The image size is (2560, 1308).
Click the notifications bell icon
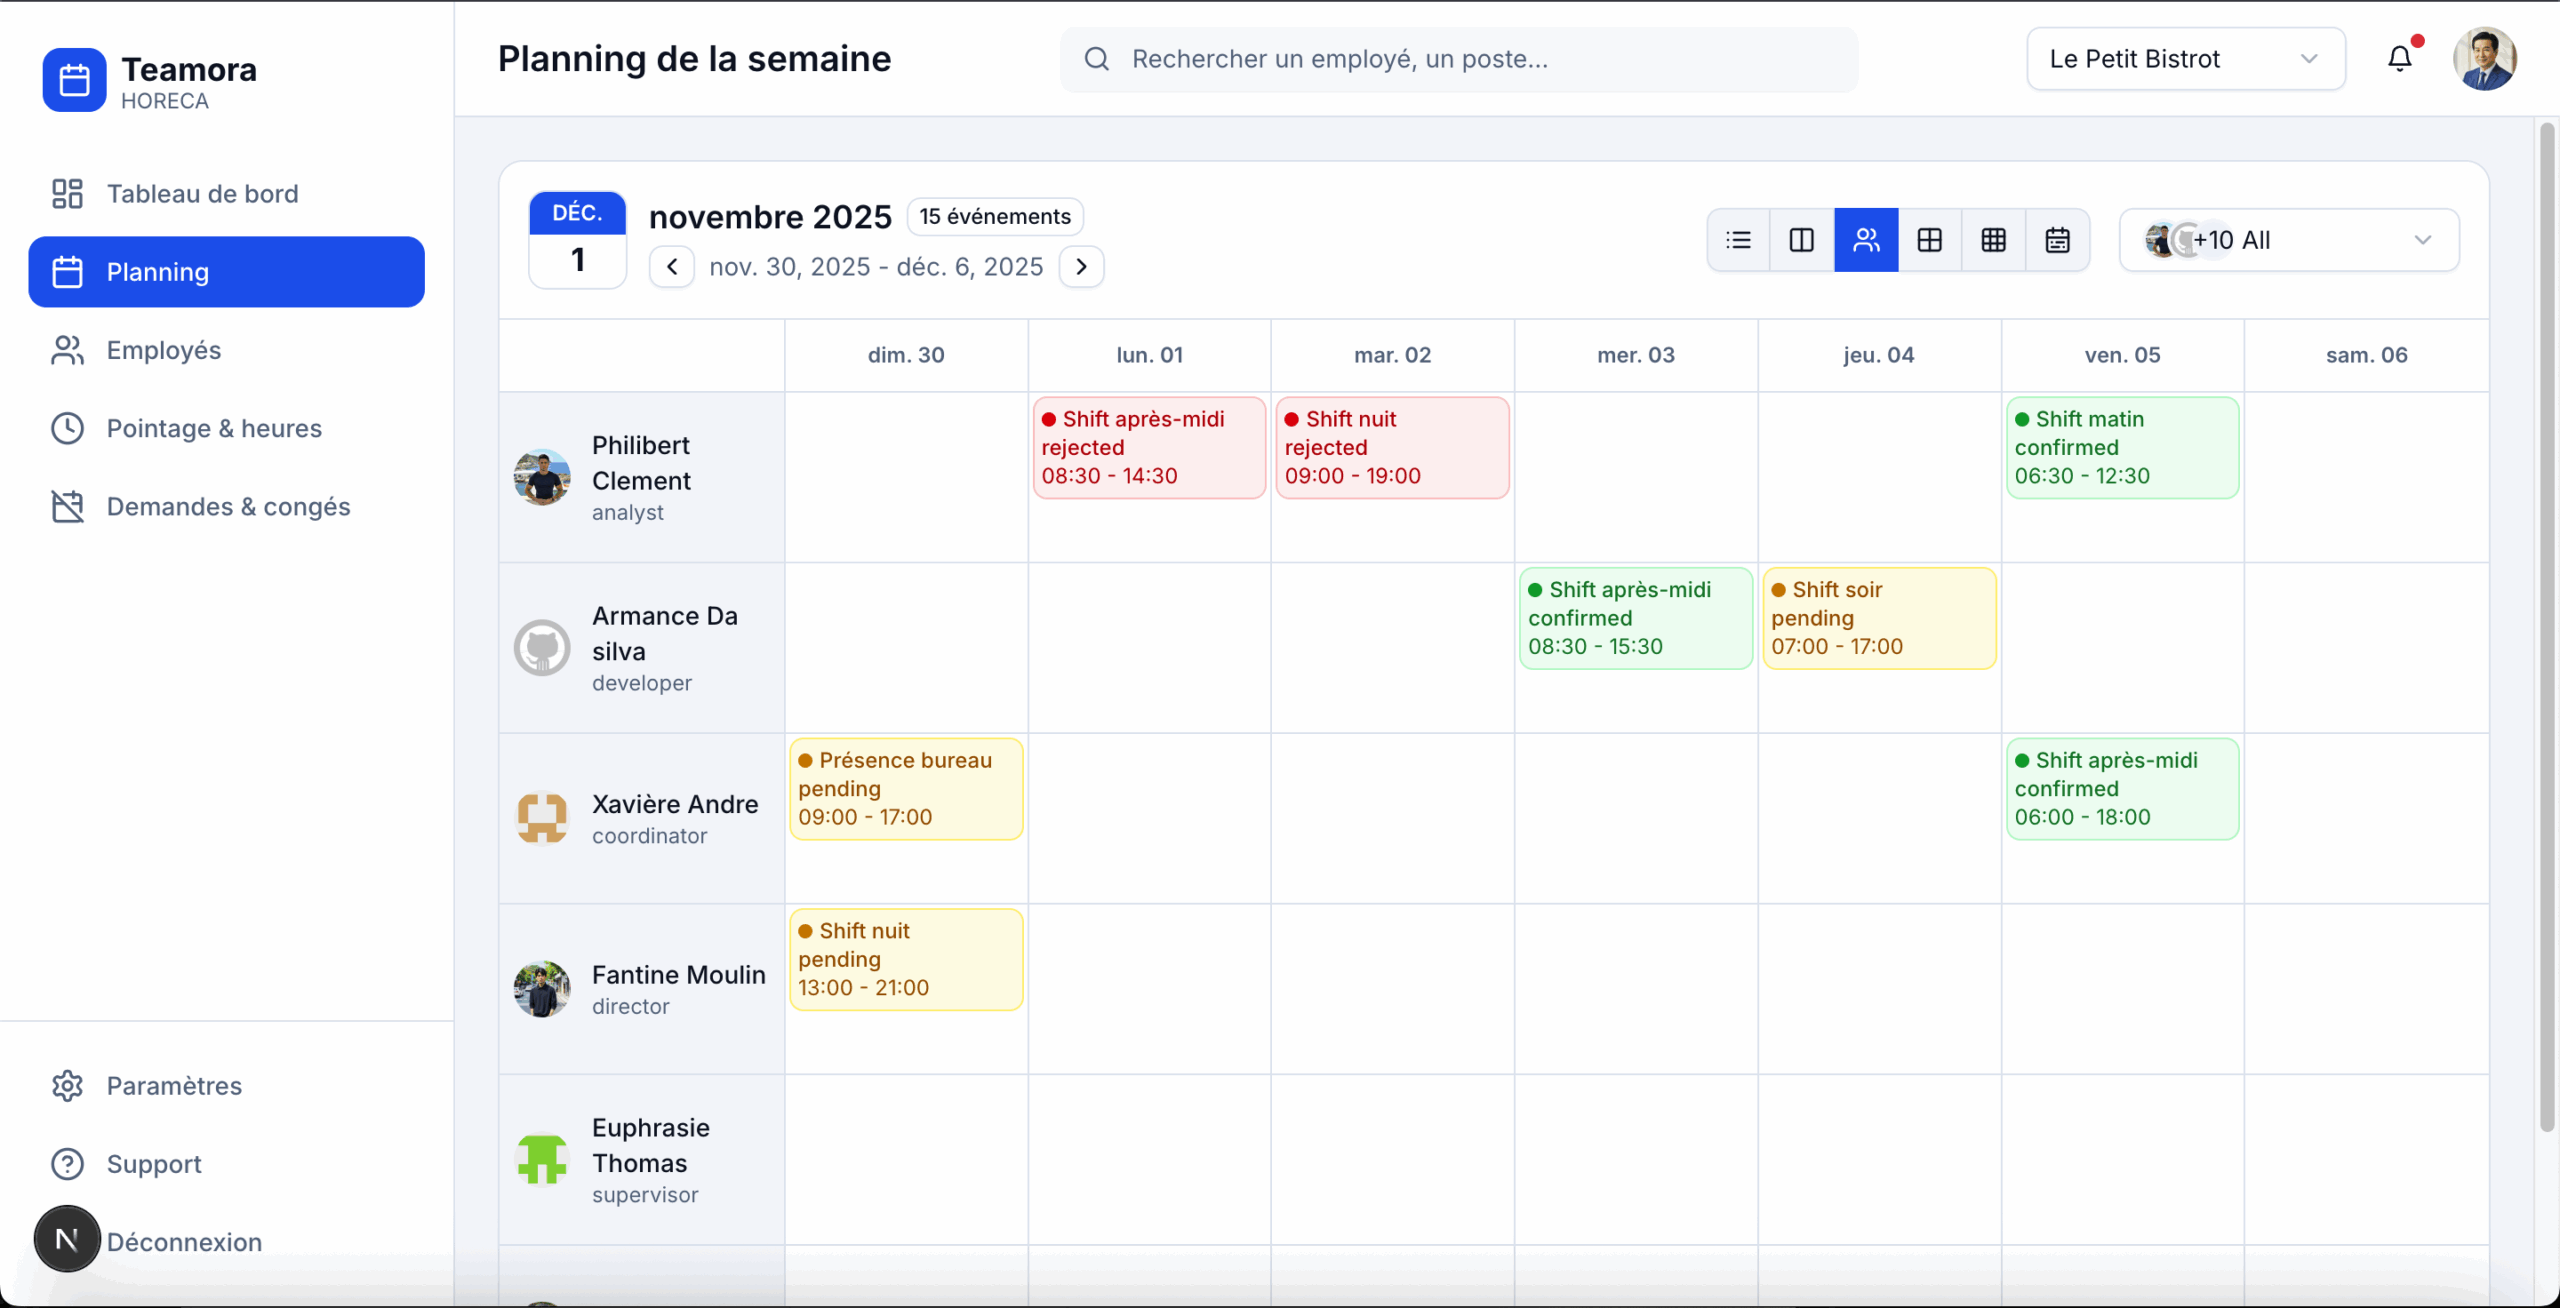click(2400, 59)
